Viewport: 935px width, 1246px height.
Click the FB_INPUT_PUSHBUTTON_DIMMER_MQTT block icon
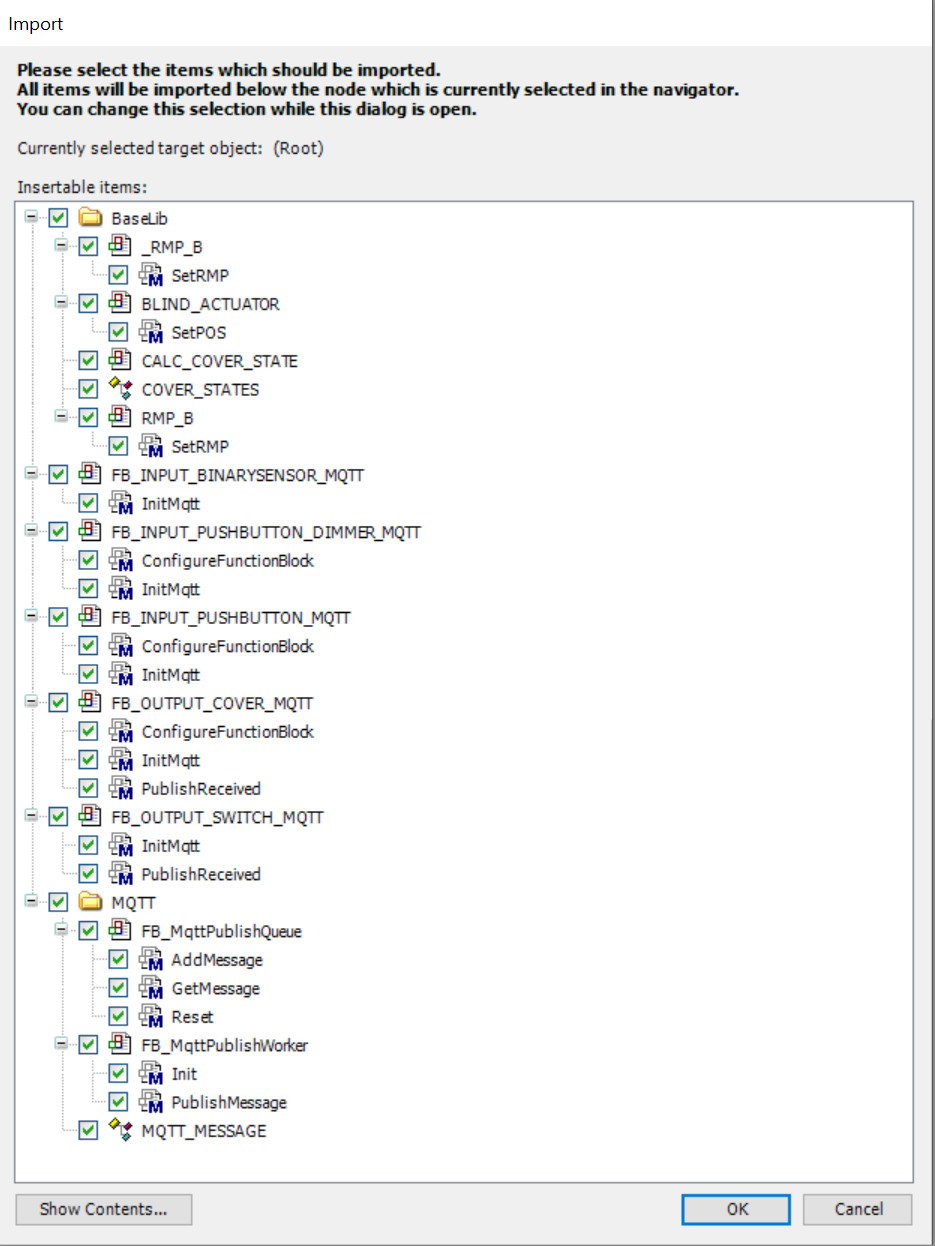point(90,532)
